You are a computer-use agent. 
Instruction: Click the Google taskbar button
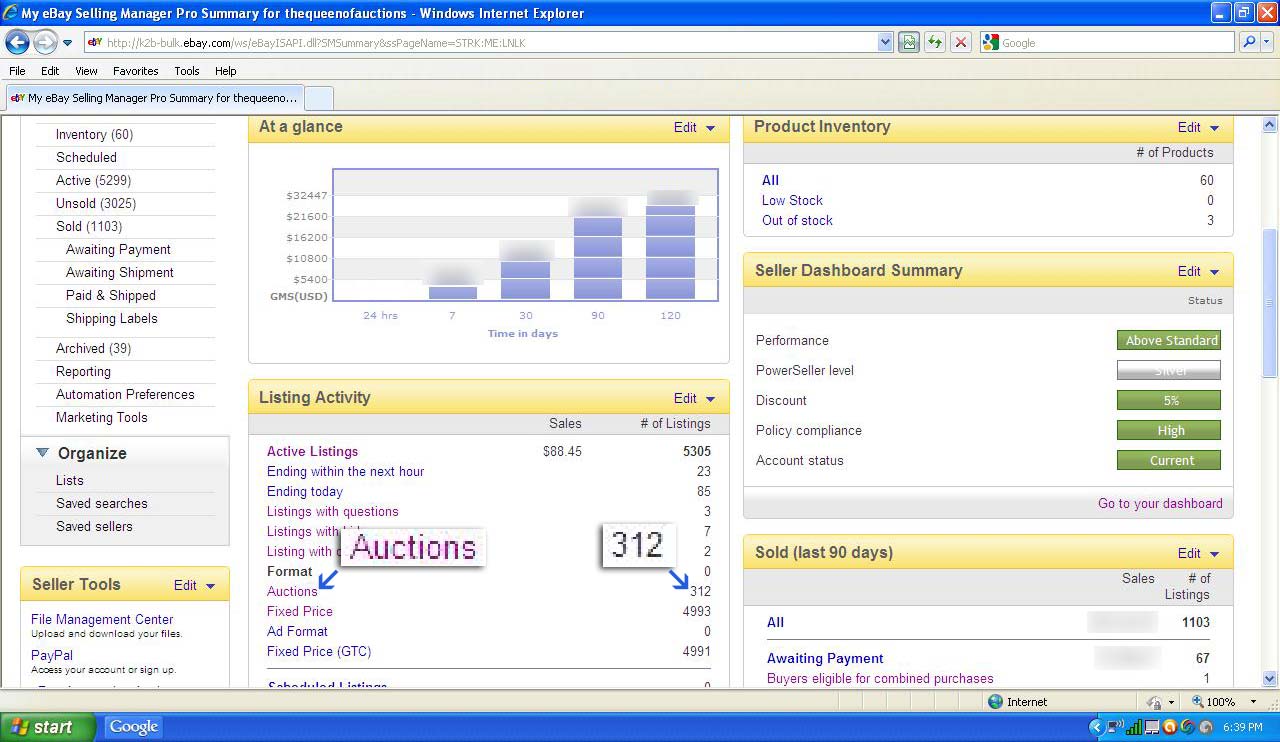pyautogui.click(x=134, y=727)
